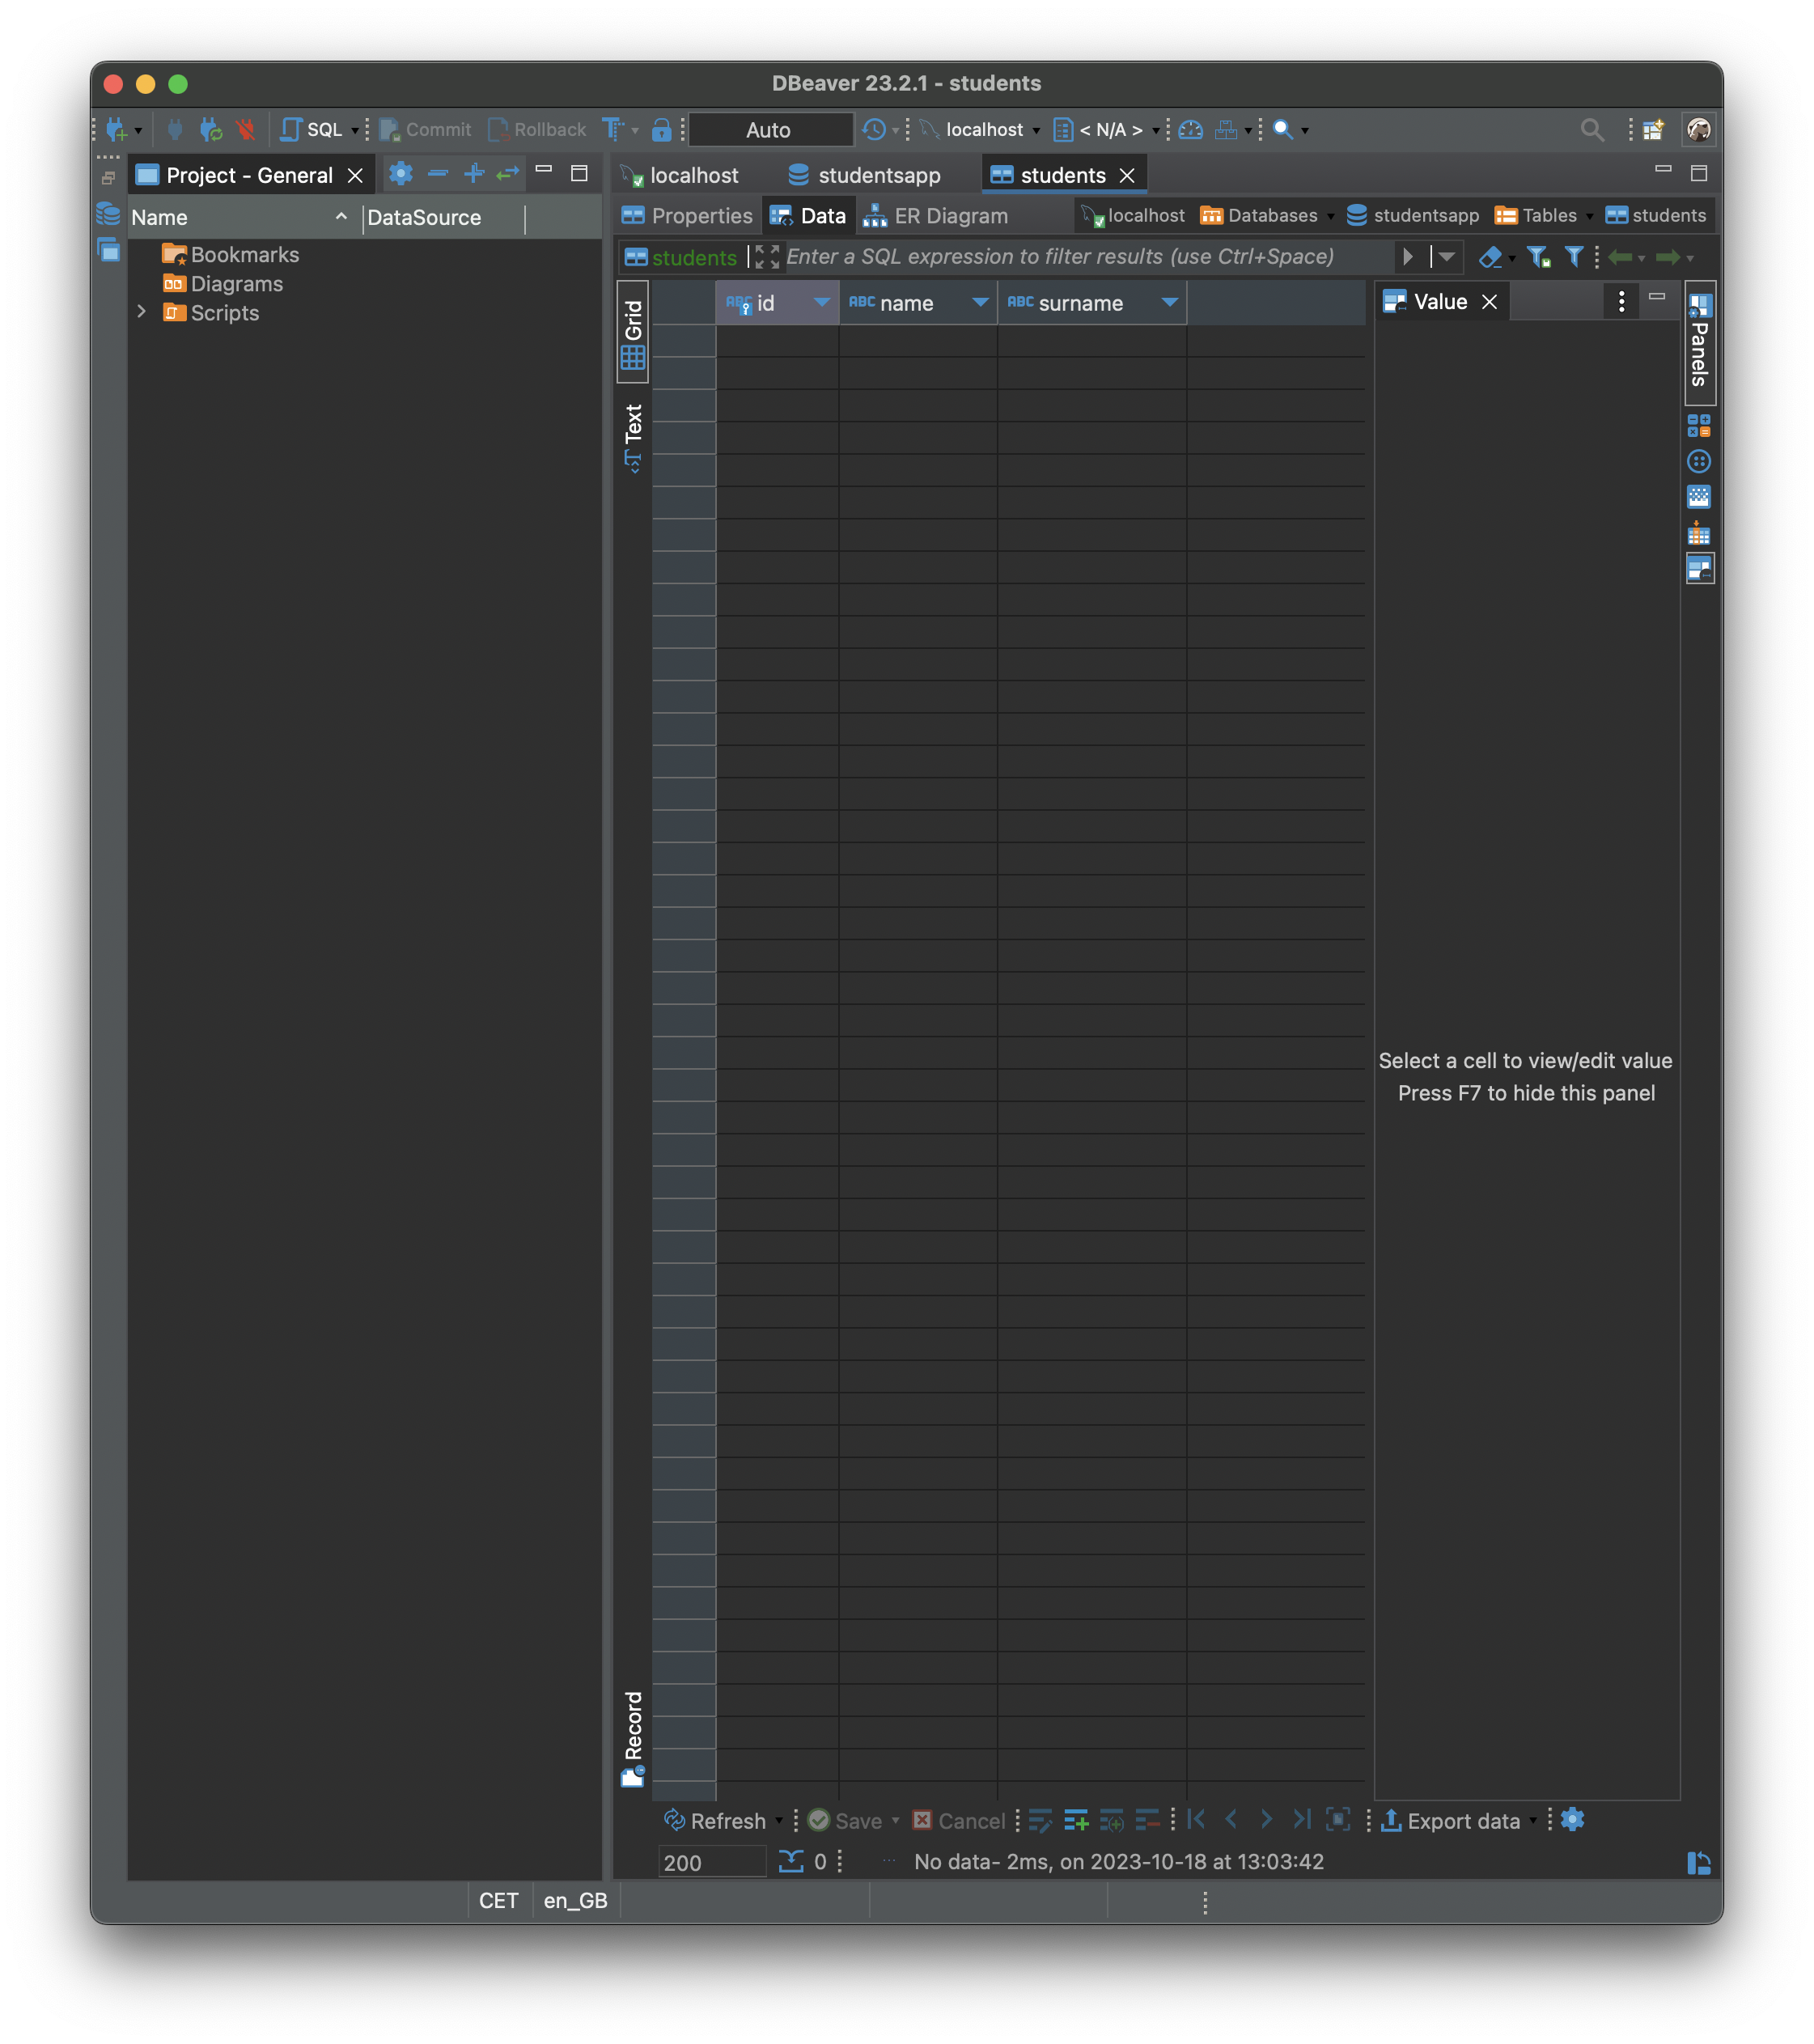Click the Cancel button
Viewport: 1814px width, 2044px height.
(959, 1820)
